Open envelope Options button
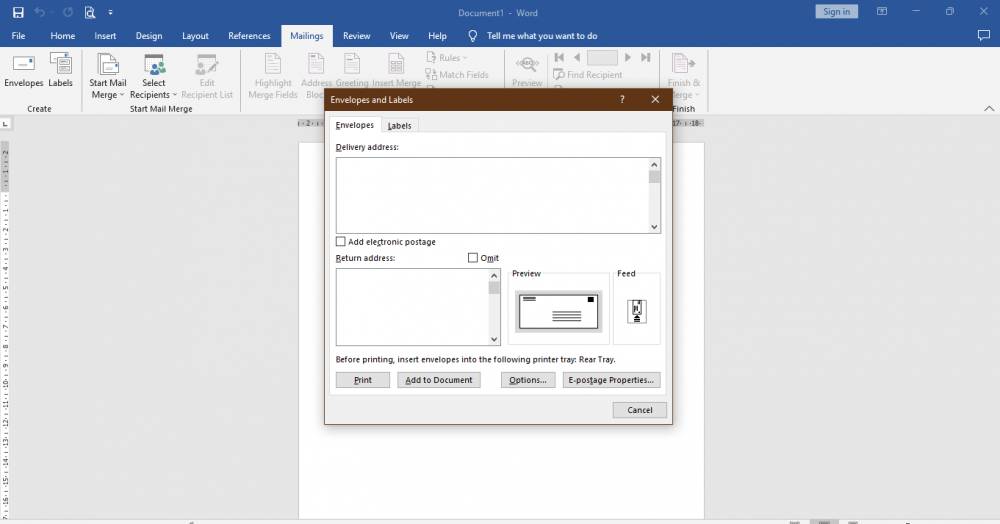 (528, 380)
